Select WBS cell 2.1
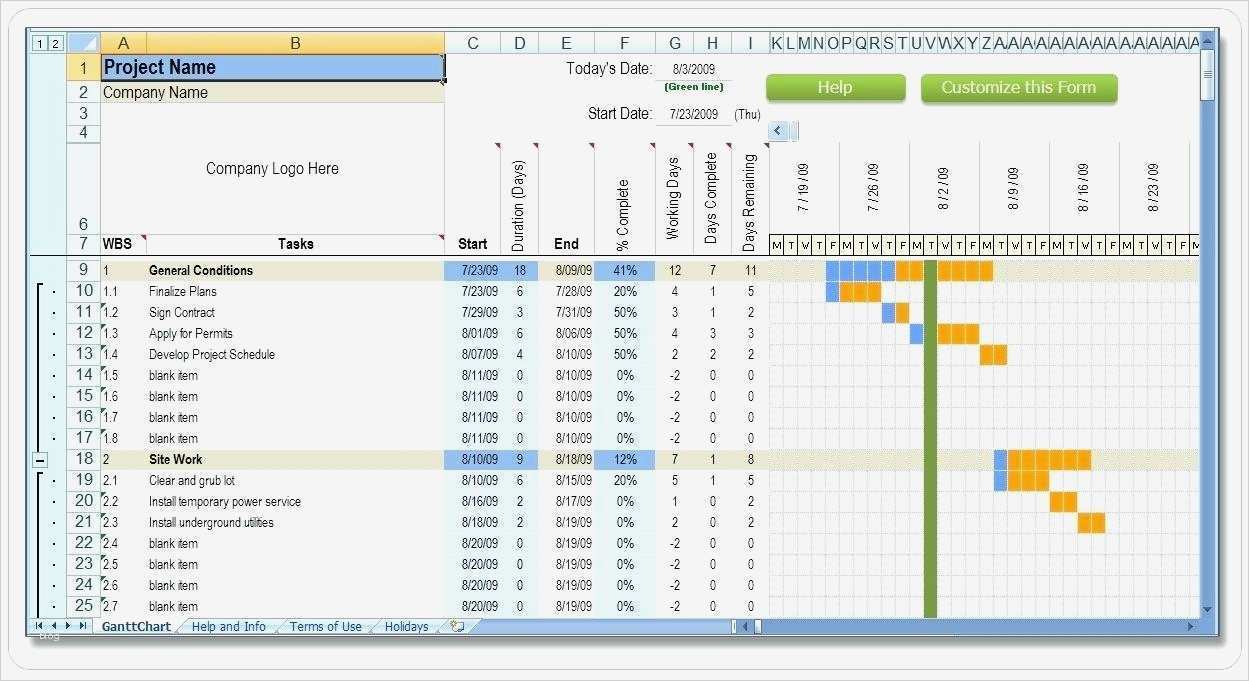This screenshot has width=1249, height=681. tap(123, 480)
